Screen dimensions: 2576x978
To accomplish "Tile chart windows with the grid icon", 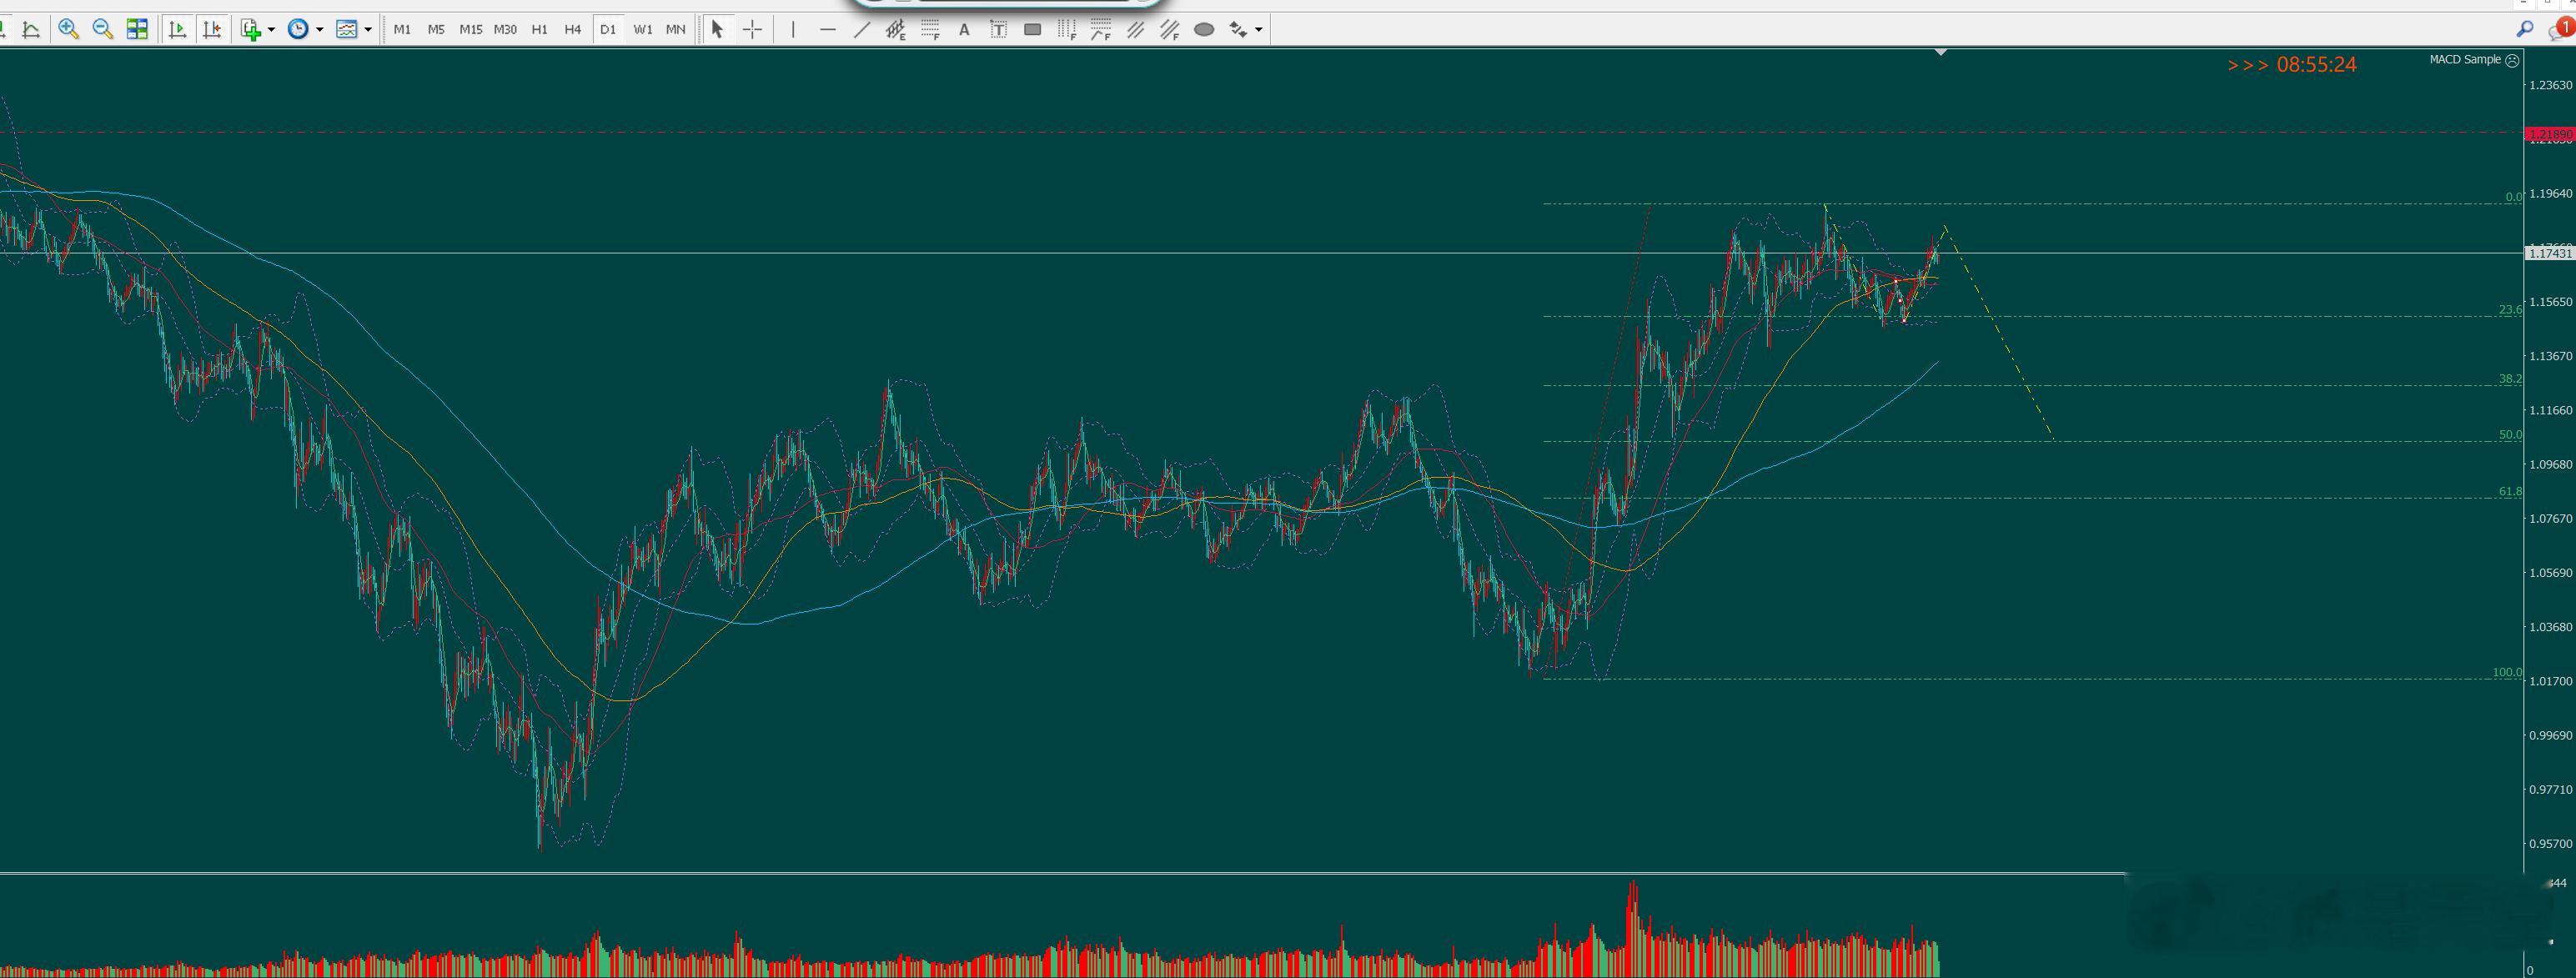I will pos(137,29).
